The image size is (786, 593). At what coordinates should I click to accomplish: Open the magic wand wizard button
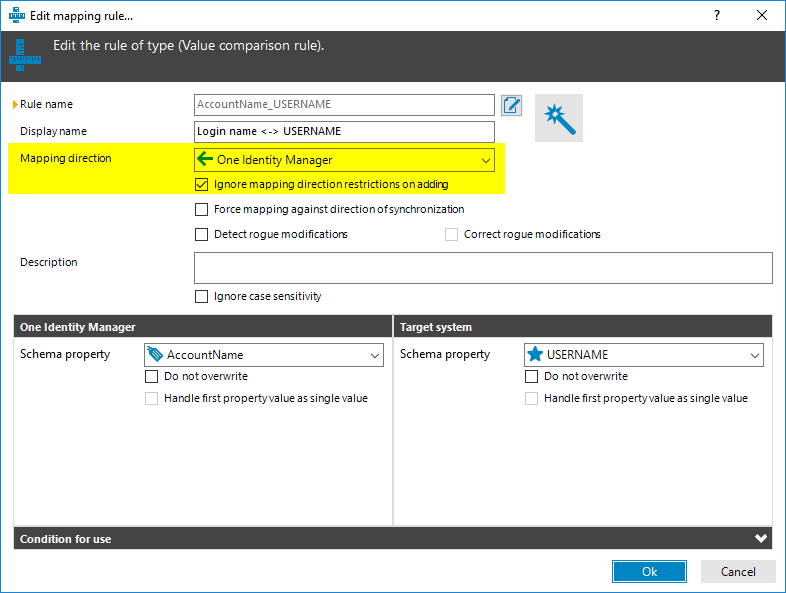click(559, 118)
